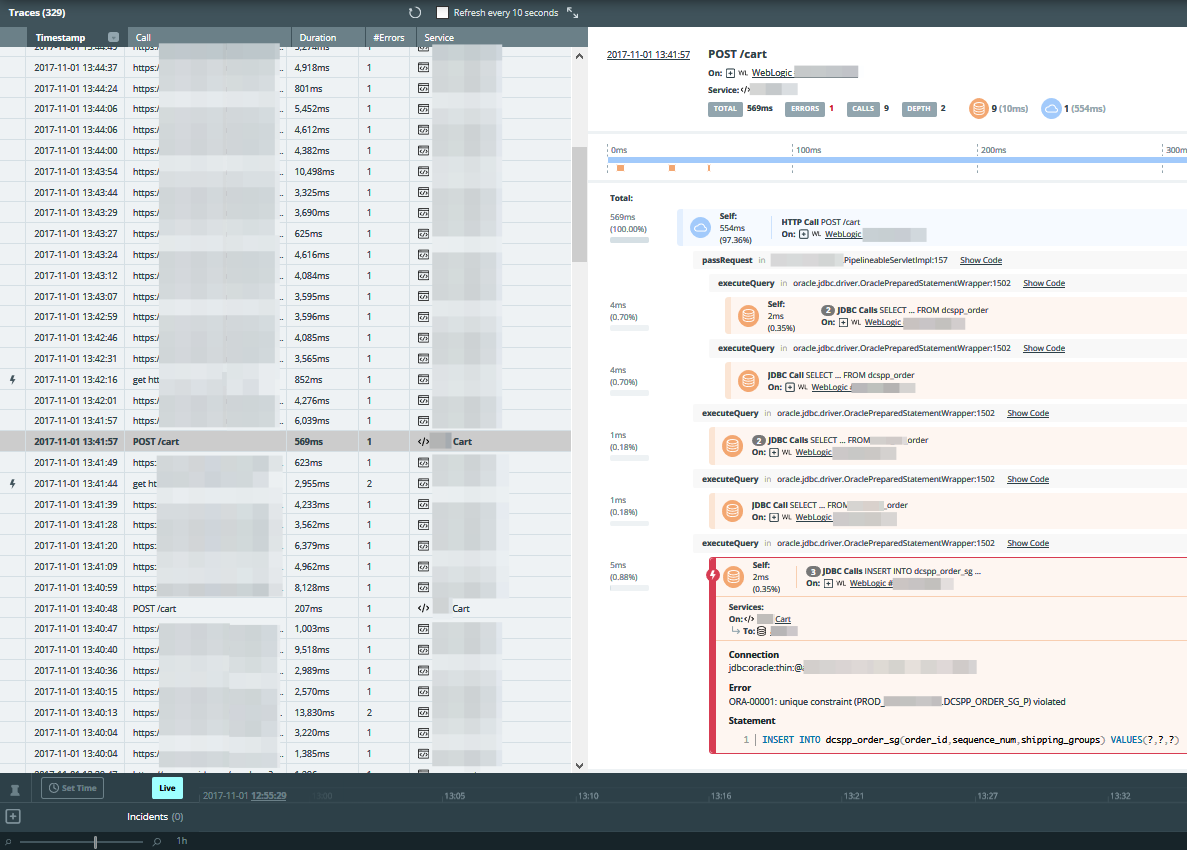Open the 12:55:29 time link in timeline

click(x=269, y=796)
